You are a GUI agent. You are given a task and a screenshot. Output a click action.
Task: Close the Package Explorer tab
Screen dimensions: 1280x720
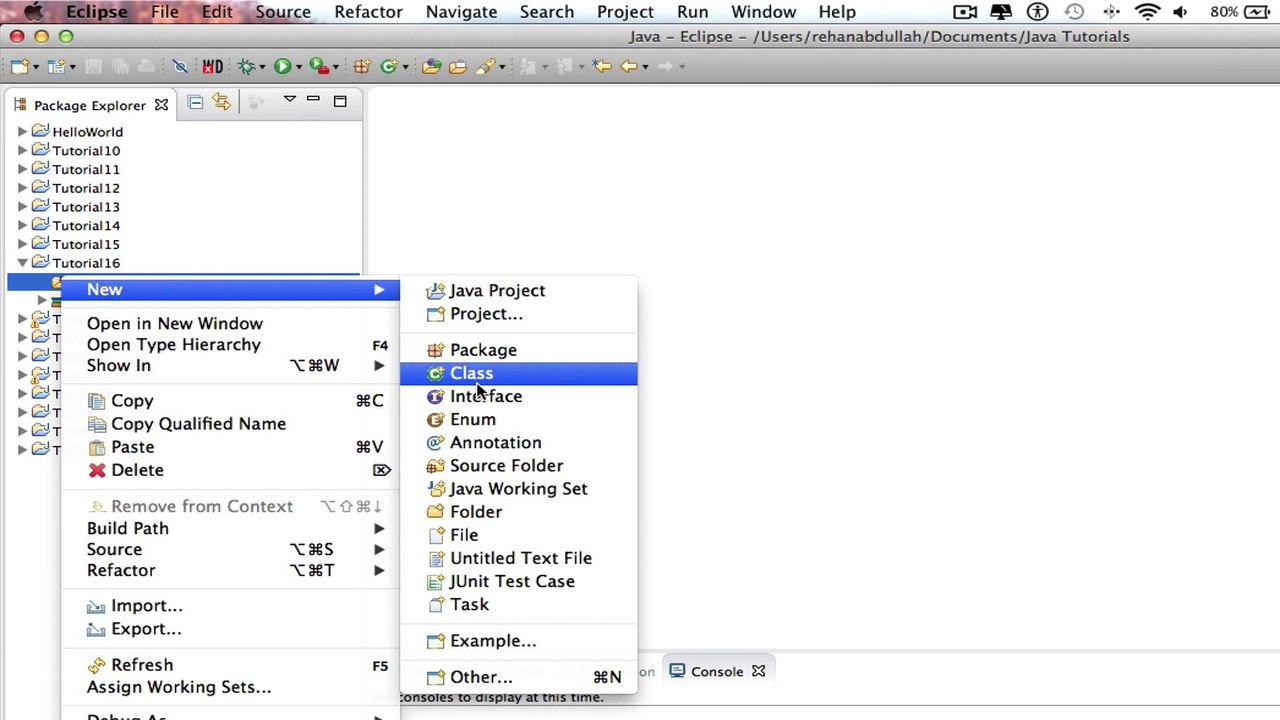coord(161,105)
